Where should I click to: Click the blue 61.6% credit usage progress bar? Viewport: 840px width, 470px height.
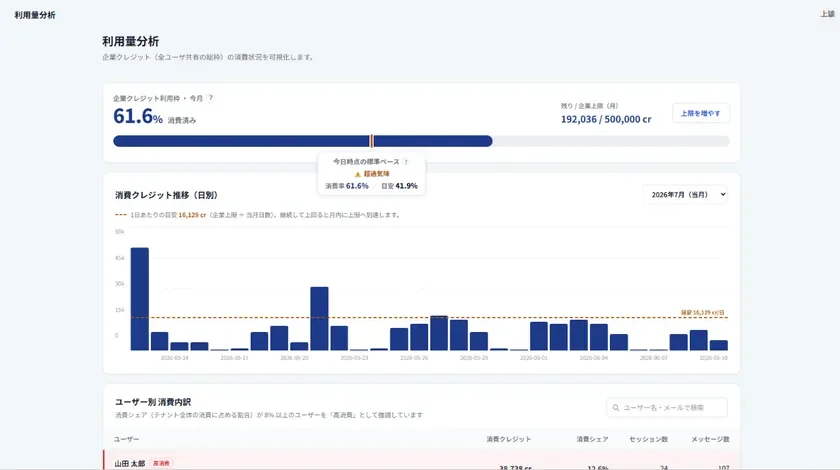[x=302, y=141]
